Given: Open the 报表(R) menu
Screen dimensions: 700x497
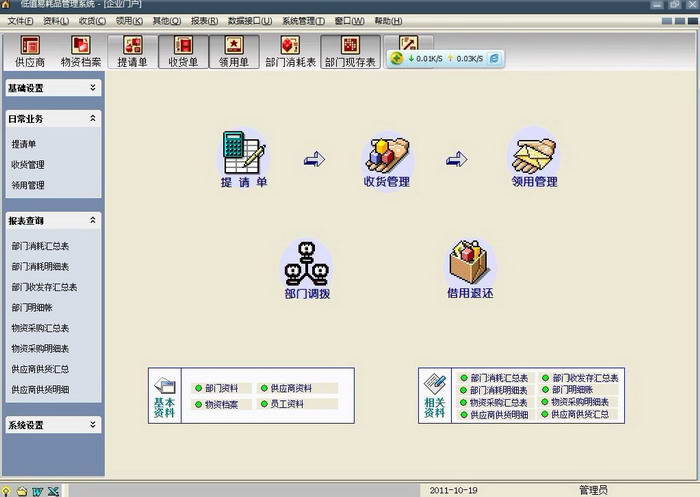Looking at the screenshot, I should click(x=204, y=21).
